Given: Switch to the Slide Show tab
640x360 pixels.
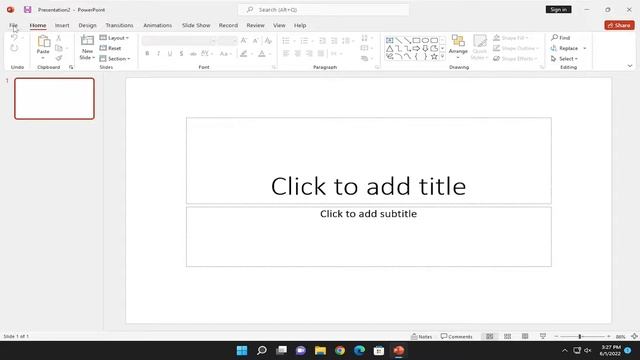Looking at the screenshot, I should (196, 25).
